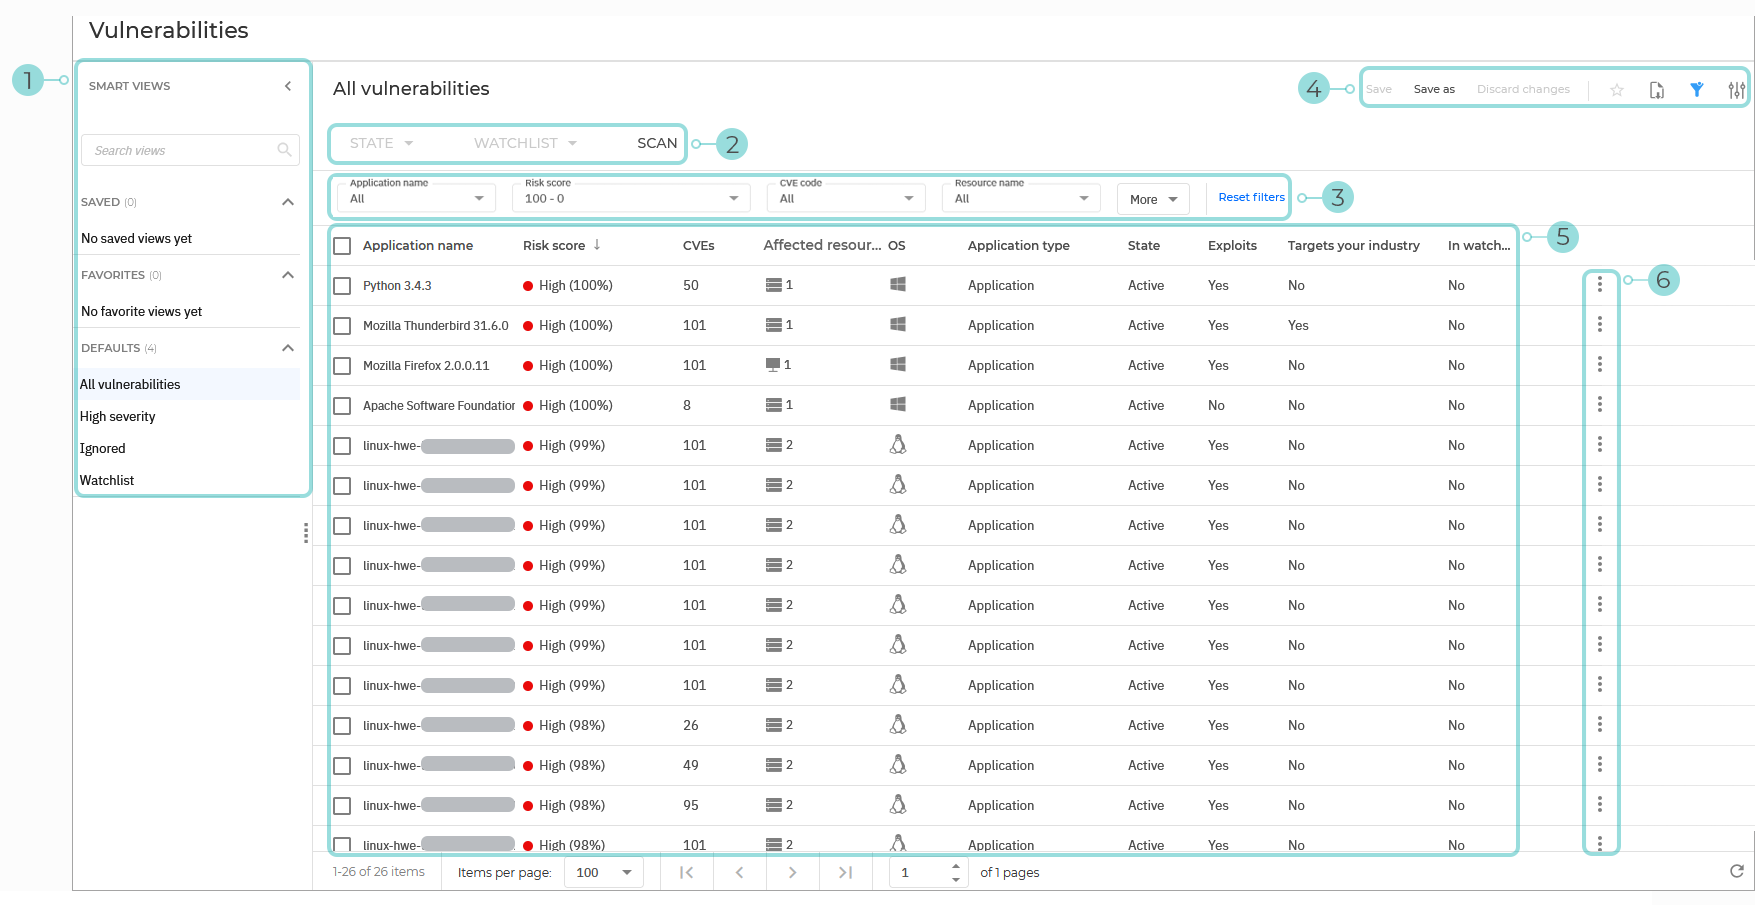Sort by the Risk score column header
Viewport: 1755px width, 905px height.
[554, 246]
